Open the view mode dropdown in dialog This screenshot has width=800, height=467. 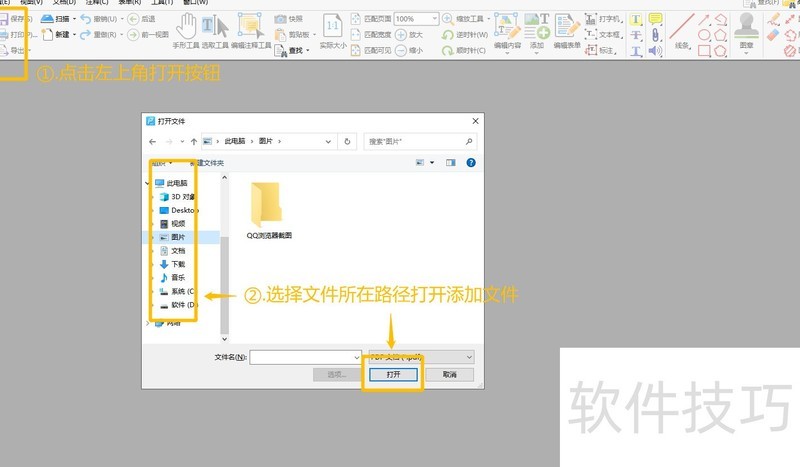pos(431,162)
